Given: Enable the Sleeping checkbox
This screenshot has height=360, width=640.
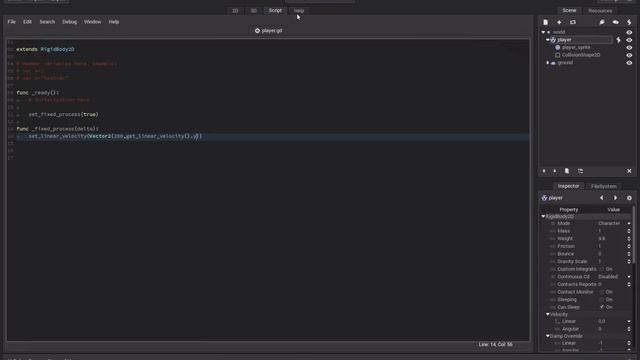Looking at the screenshot, I should (602, 300).
